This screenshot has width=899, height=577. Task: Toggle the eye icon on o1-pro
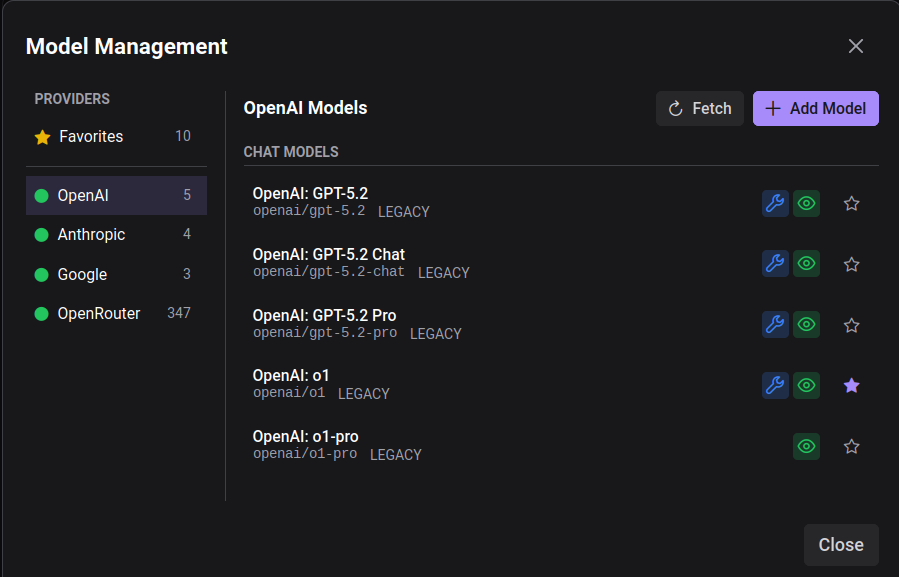click(x=806, y=446)
